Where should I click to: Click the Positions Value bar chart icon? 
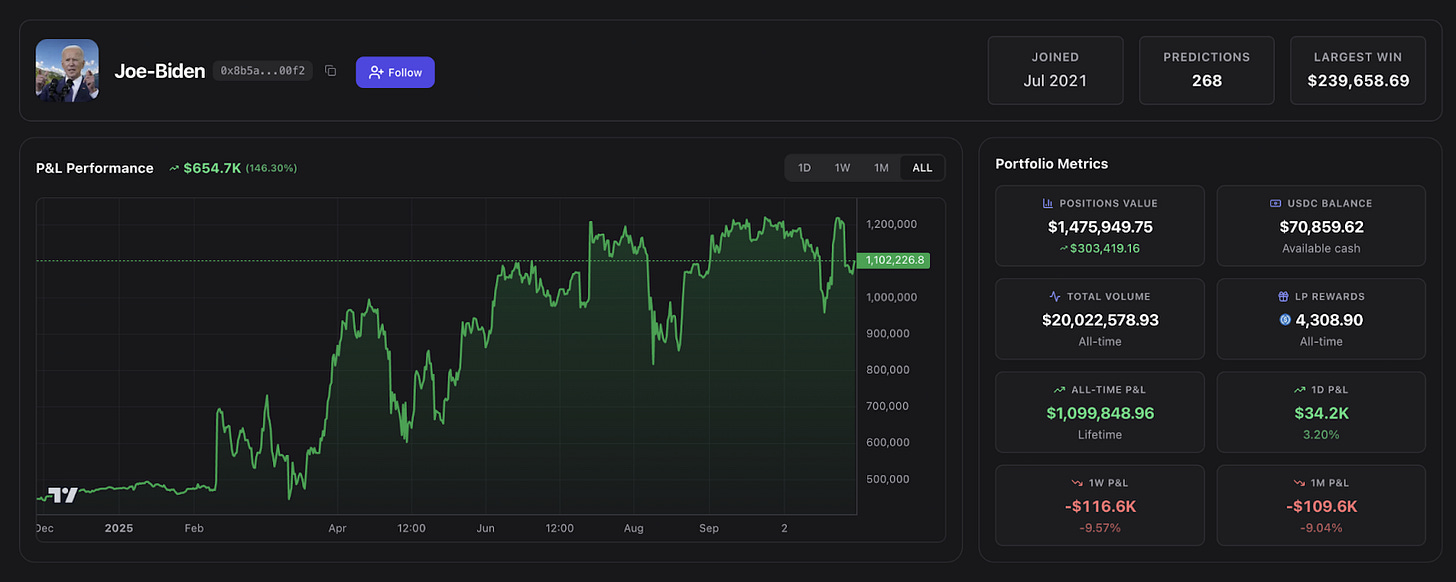(1048, 203)
